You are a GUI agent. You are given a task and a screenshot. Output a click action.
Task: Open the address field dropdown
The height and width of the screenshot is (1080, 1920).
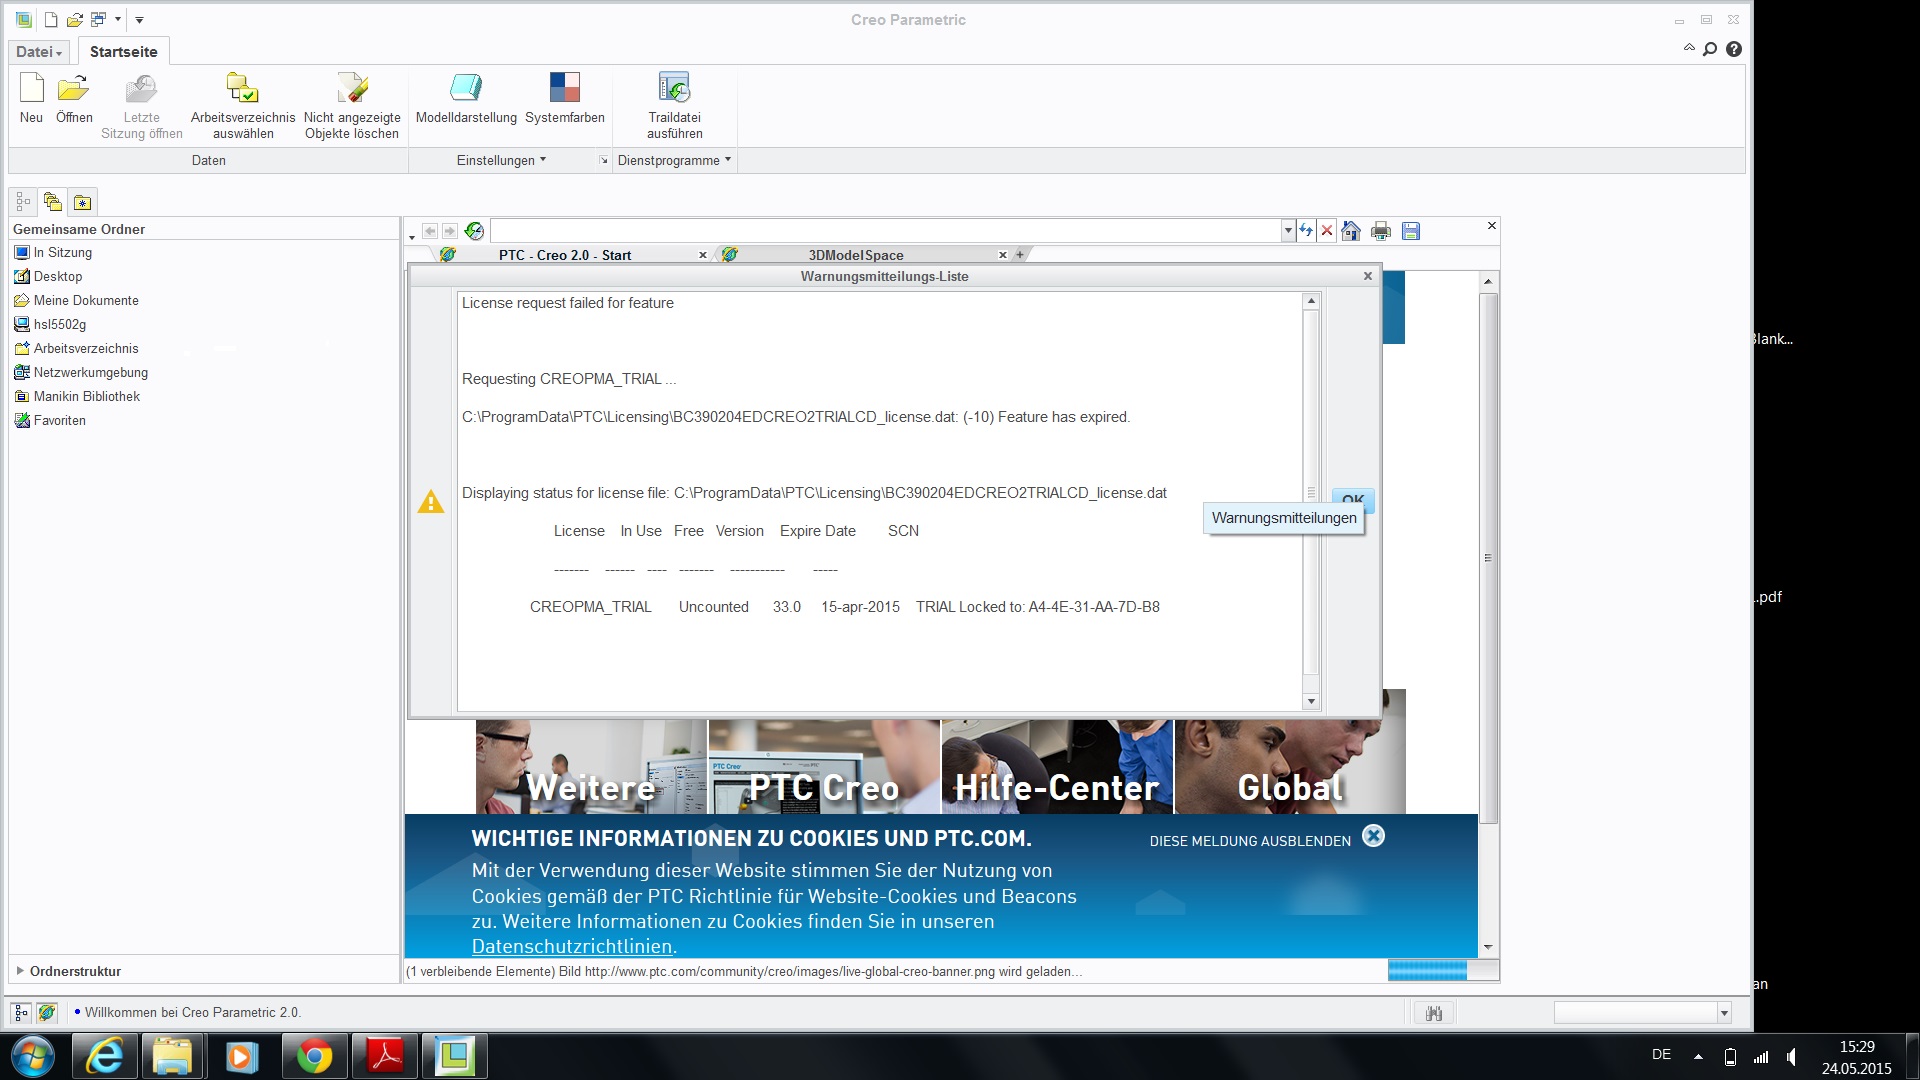[1288, 231]
